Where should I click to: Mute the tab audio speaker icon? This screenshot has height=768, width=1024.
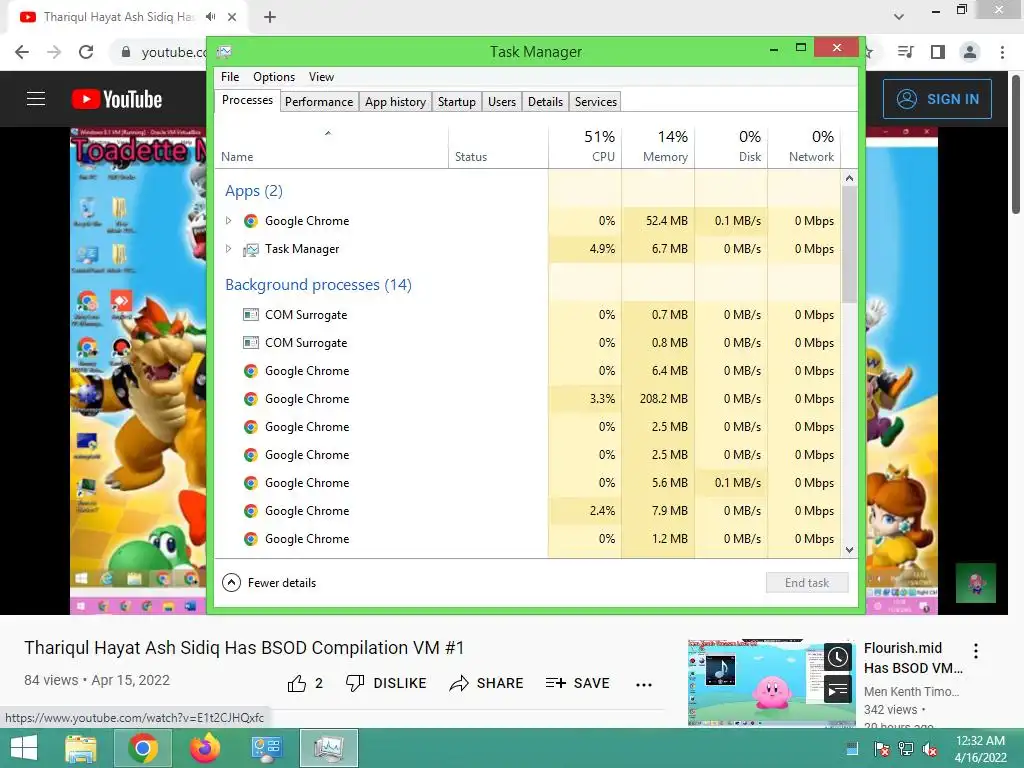click(x=210, y=17)
